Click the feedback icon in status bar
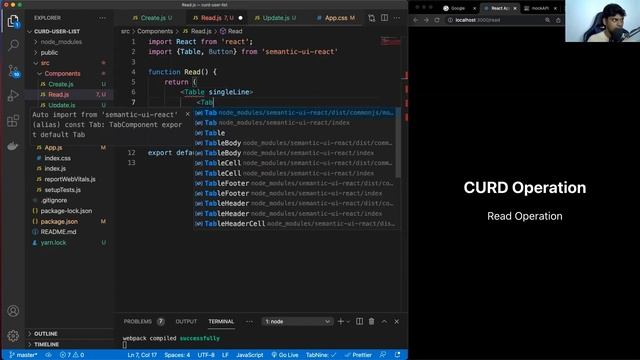 tap(382, 355)
